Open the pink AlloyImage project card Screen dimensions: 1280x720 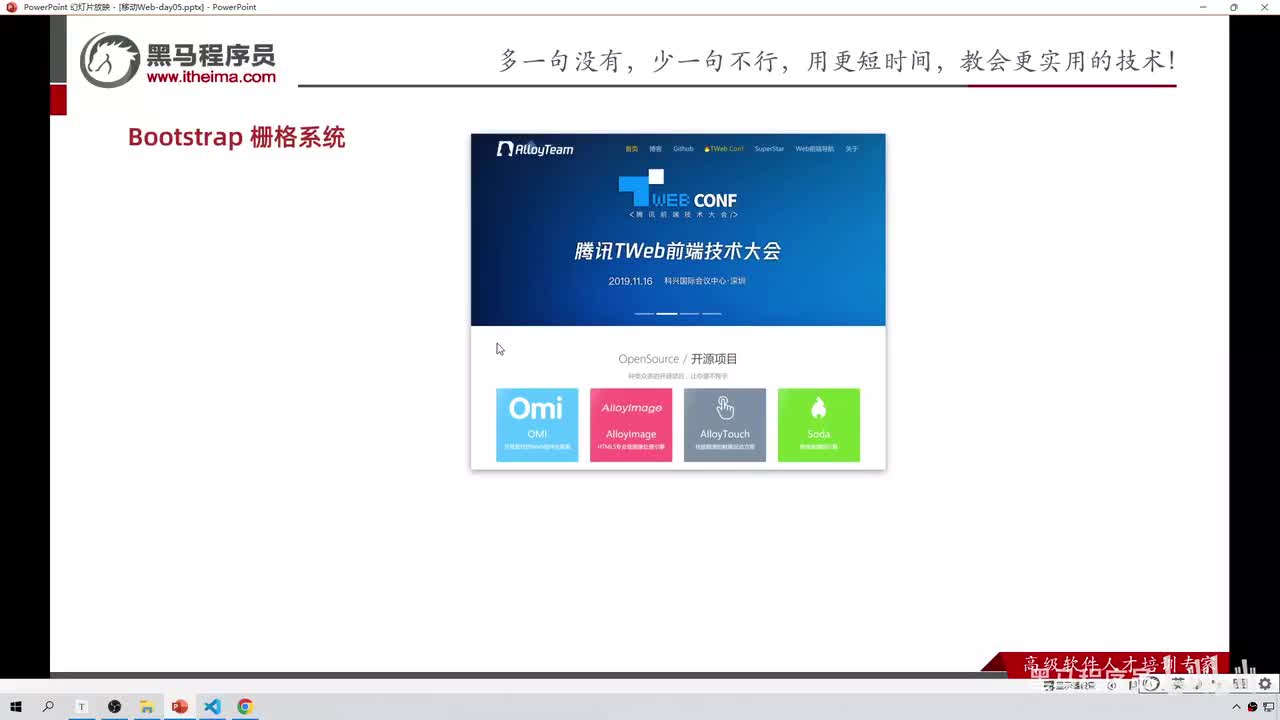click(x=631, y=425)
